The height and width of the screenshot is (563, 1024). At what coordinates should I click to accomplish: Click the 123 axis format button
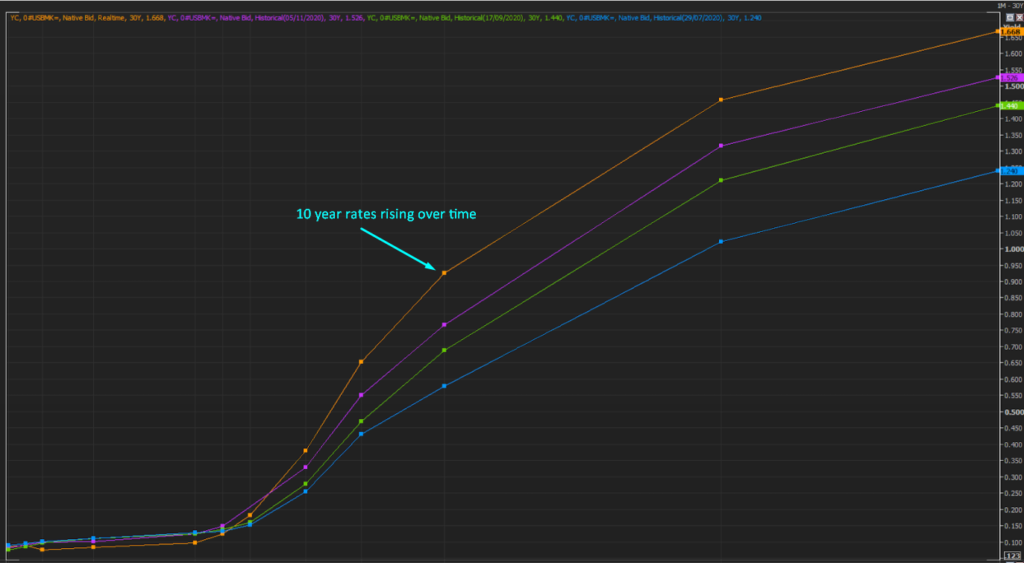pyautogui.click(x=1010, y=553)
